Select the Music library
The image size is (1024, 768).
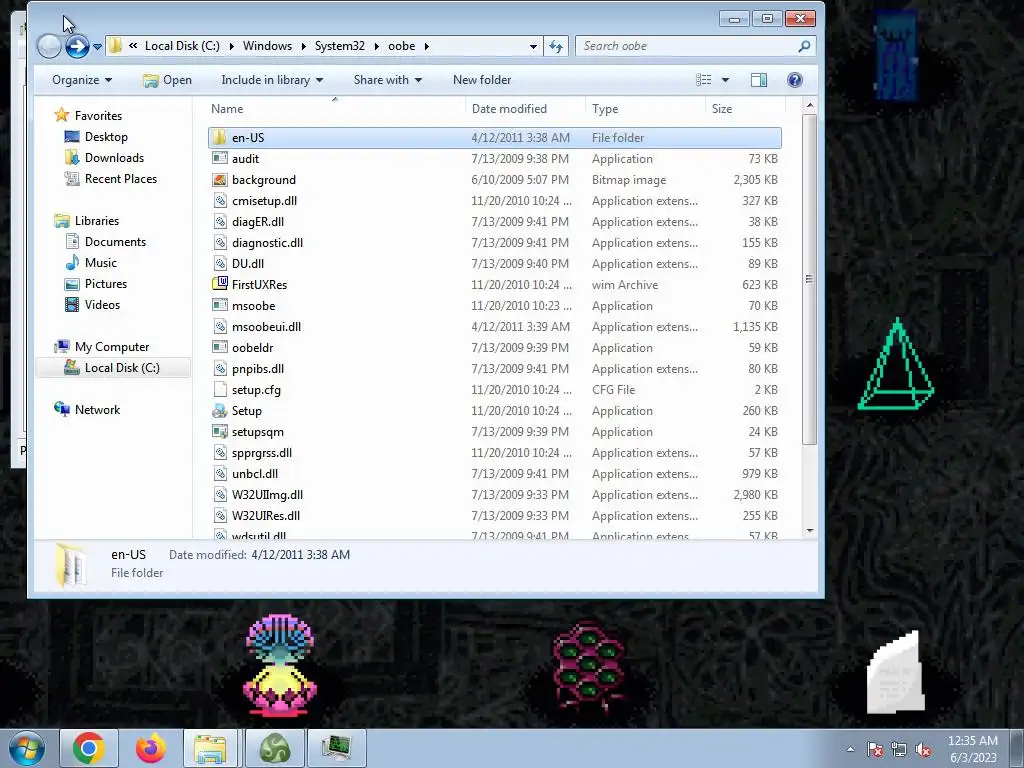tap(101, 263)
